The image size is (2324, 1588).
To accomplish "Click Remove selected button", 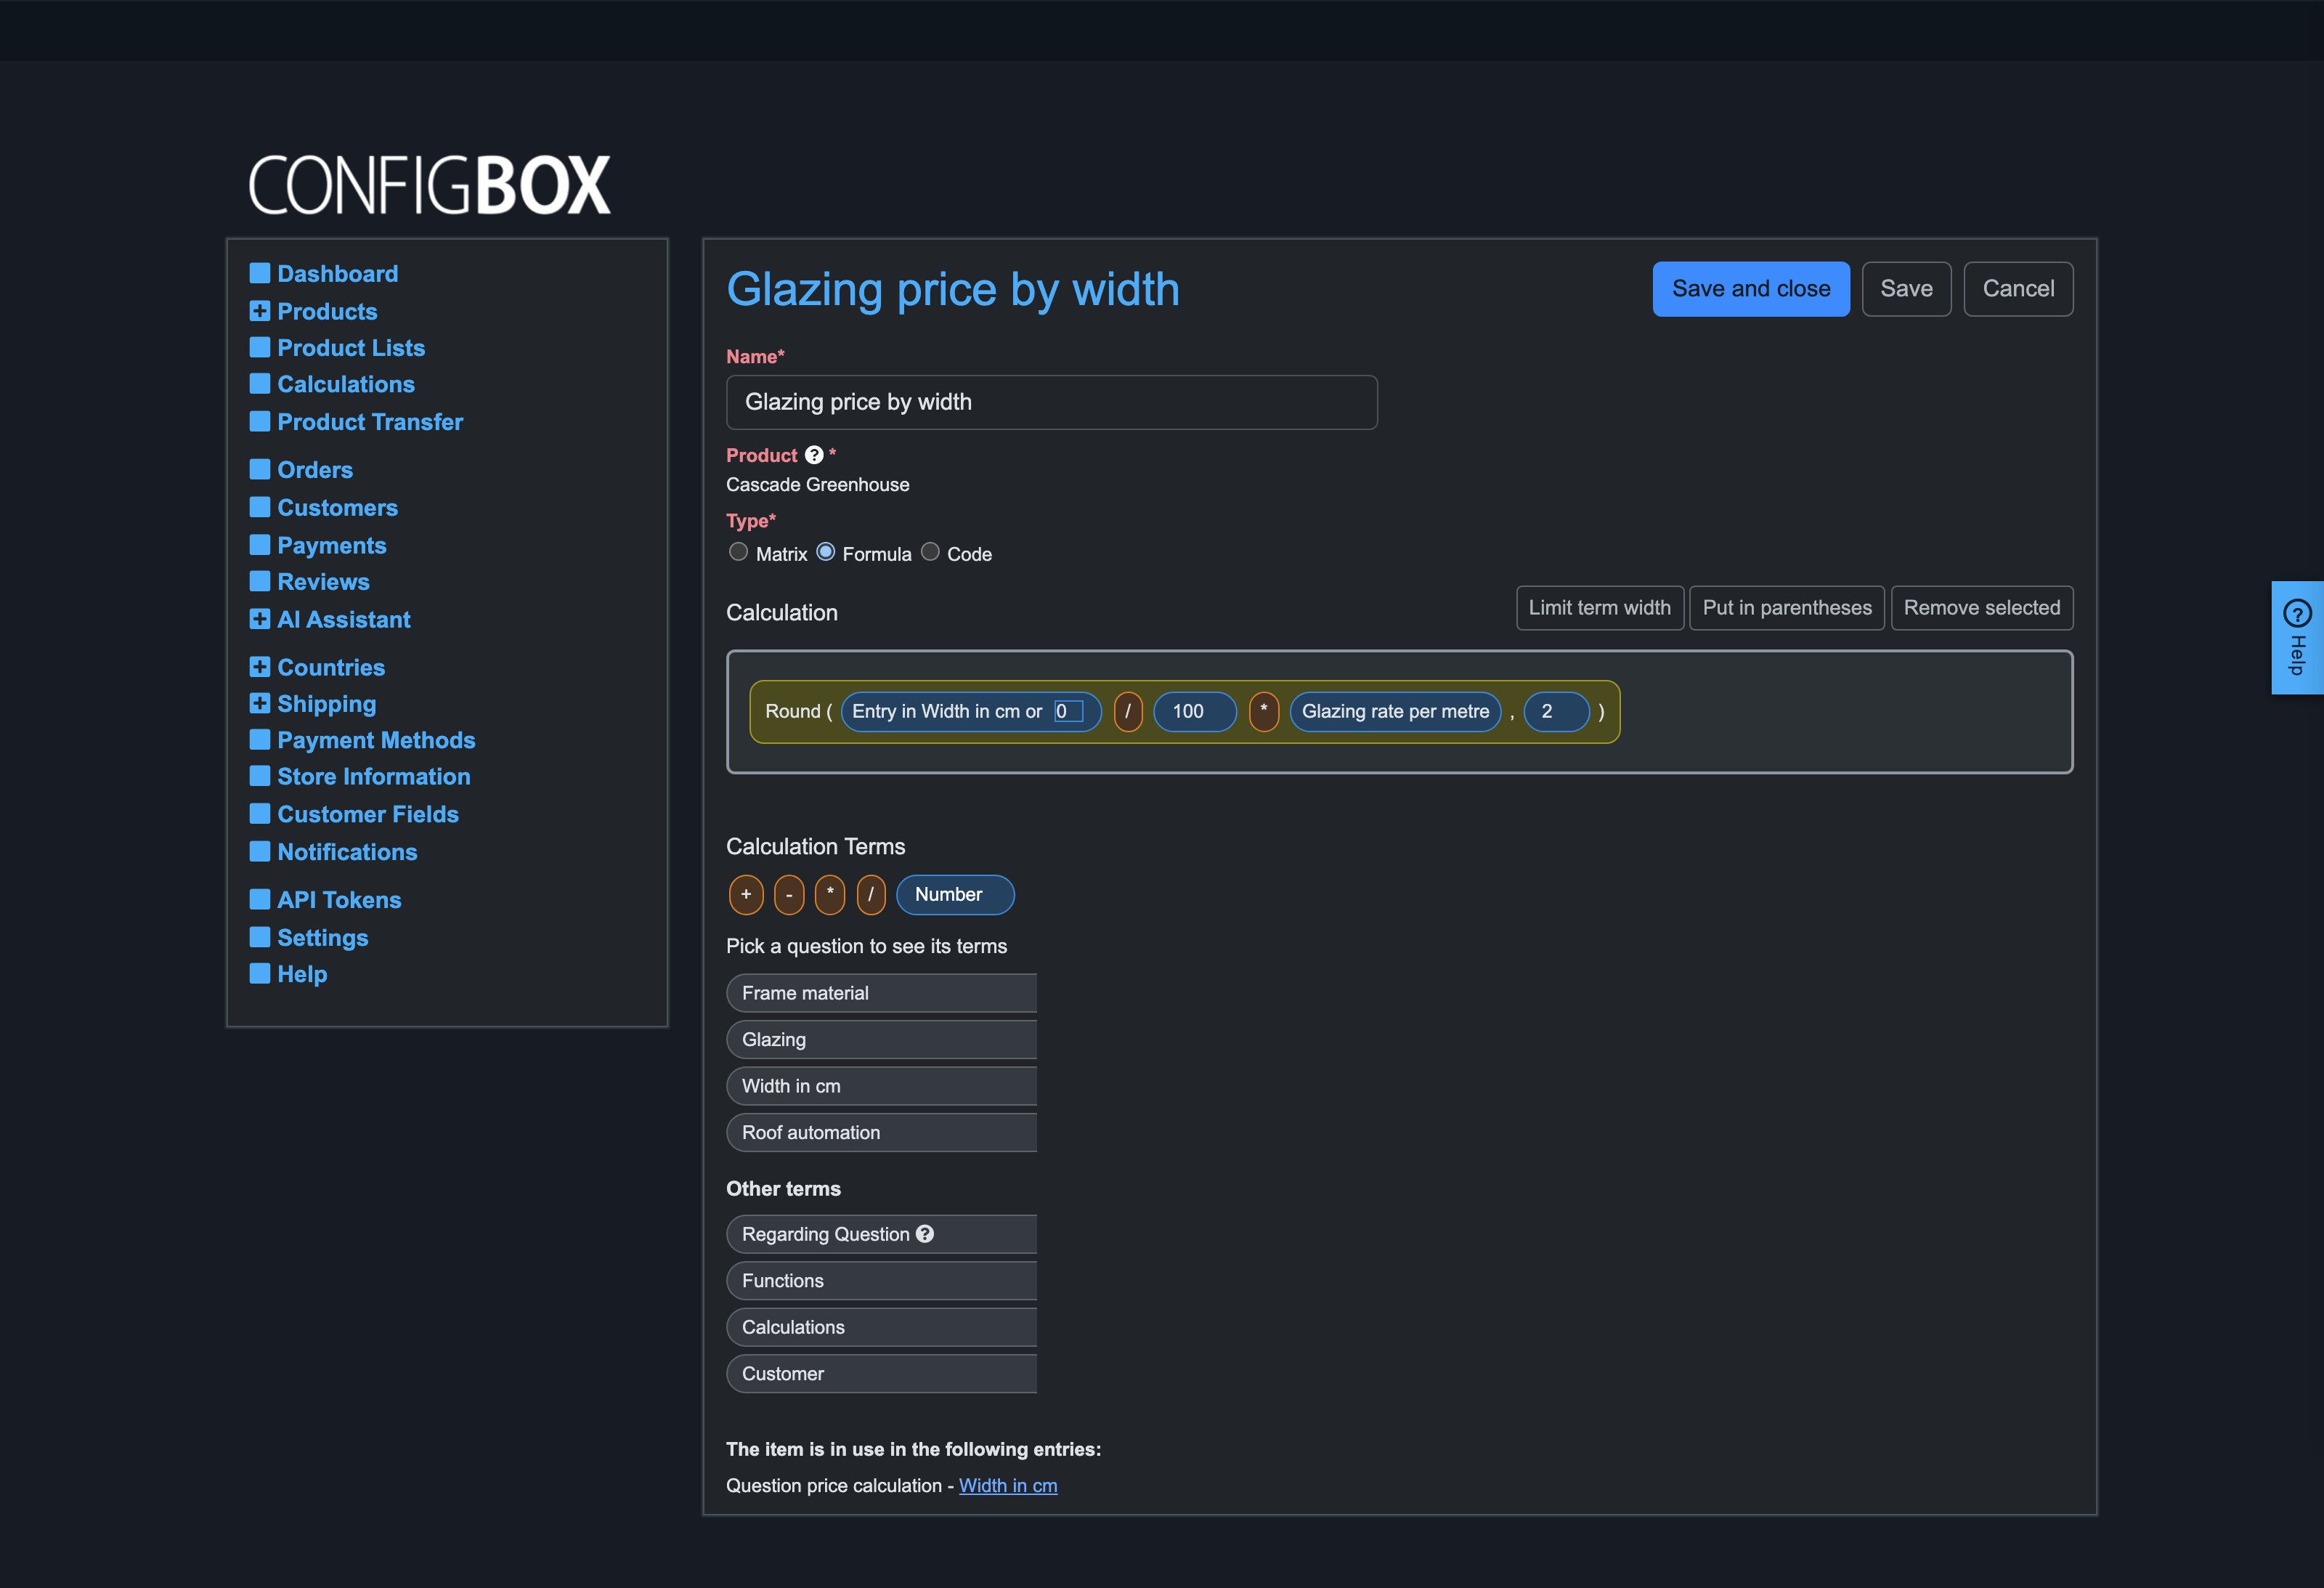I will tap(1982, 608).
